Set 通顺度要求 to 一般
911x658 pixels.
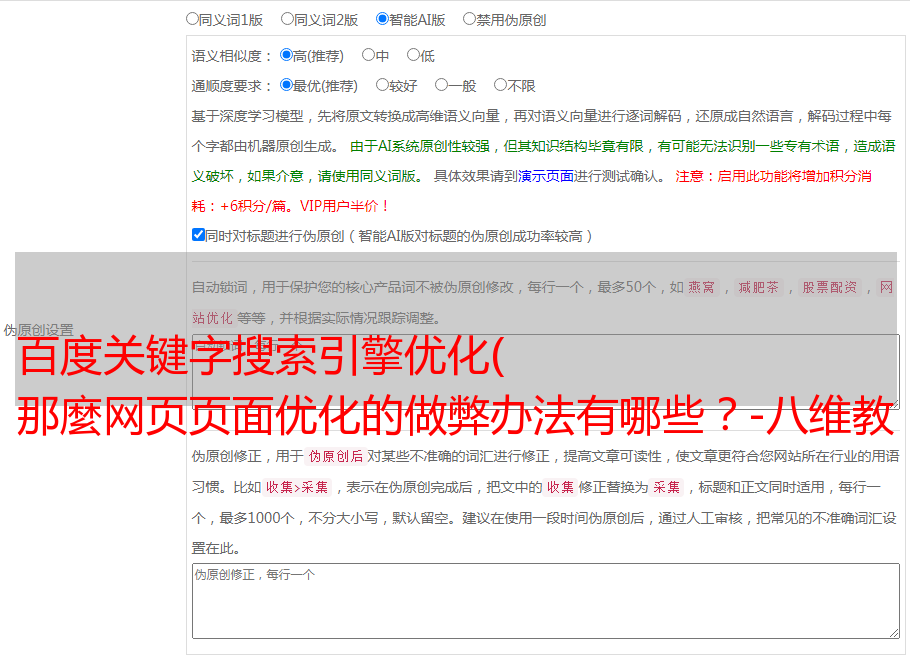(x=442, y=85)
